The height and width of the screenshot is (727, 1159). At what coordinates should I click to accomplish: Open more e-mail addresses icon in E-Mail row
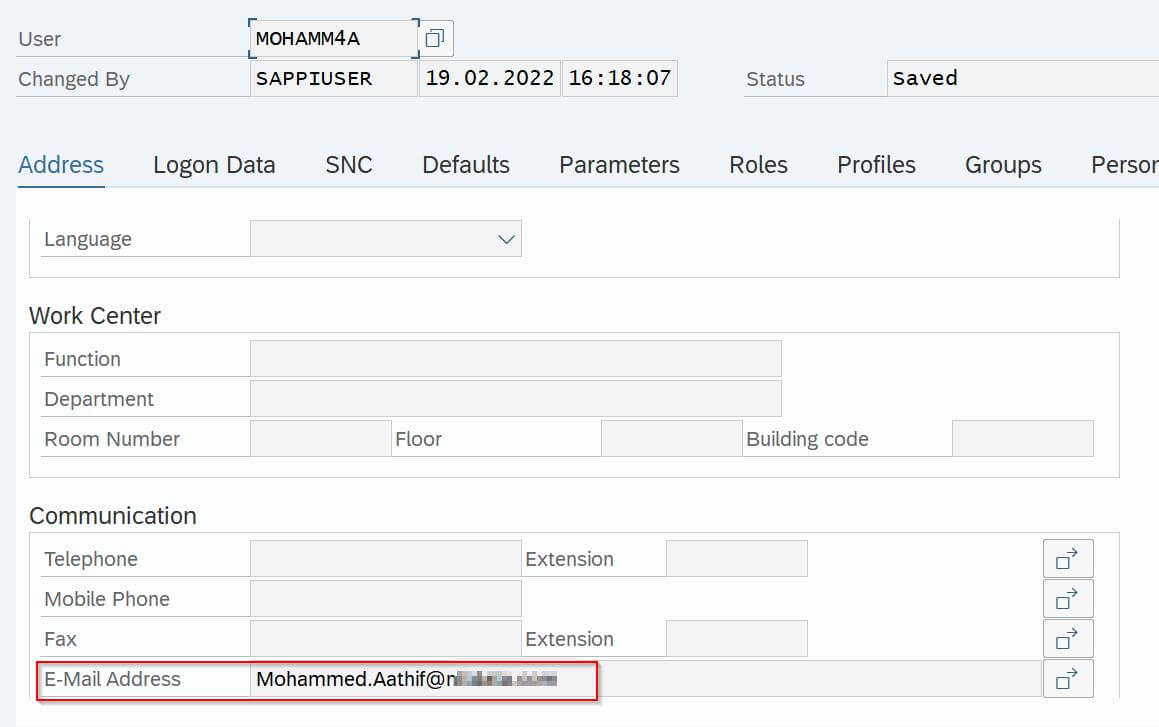(1067, 679)
